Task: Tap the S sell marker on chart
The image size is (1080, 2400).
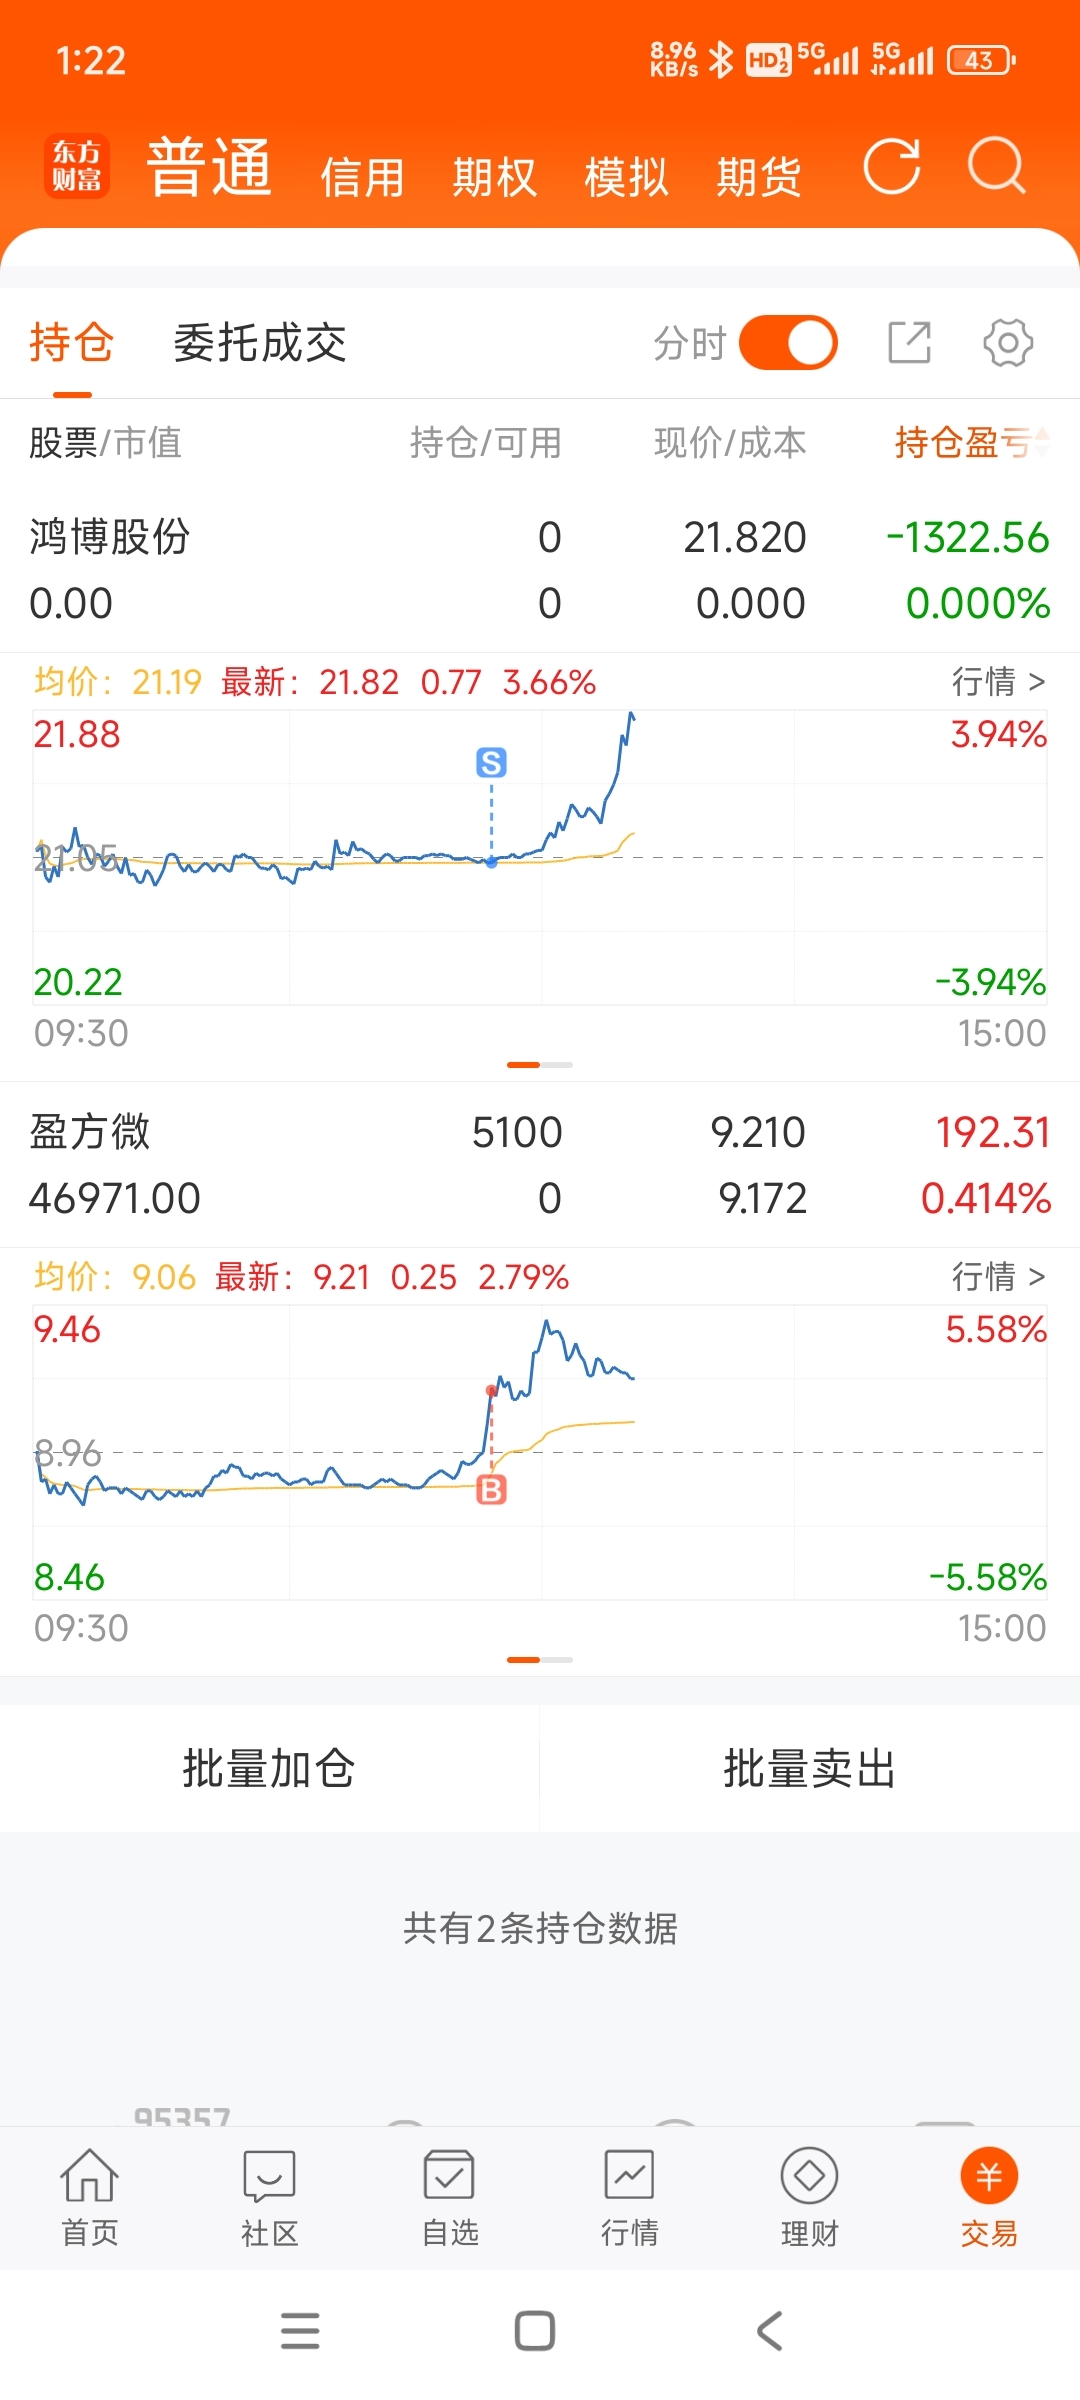Action: (x=491, y=763)
